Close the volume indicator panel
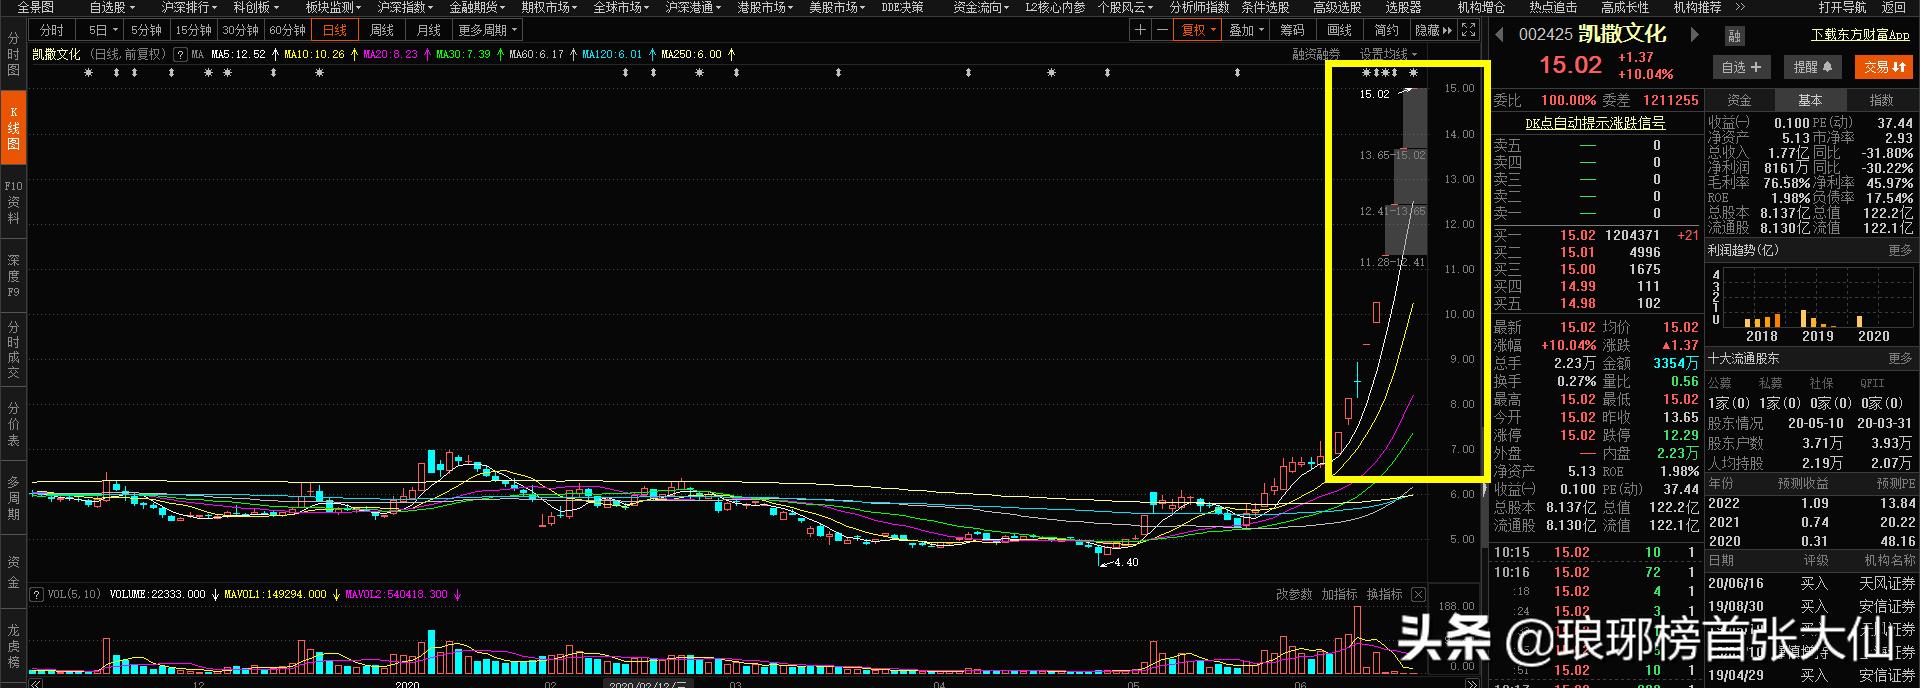Screen dimensions: 1920x688 pyautogui.click(x=1418, y=594)
